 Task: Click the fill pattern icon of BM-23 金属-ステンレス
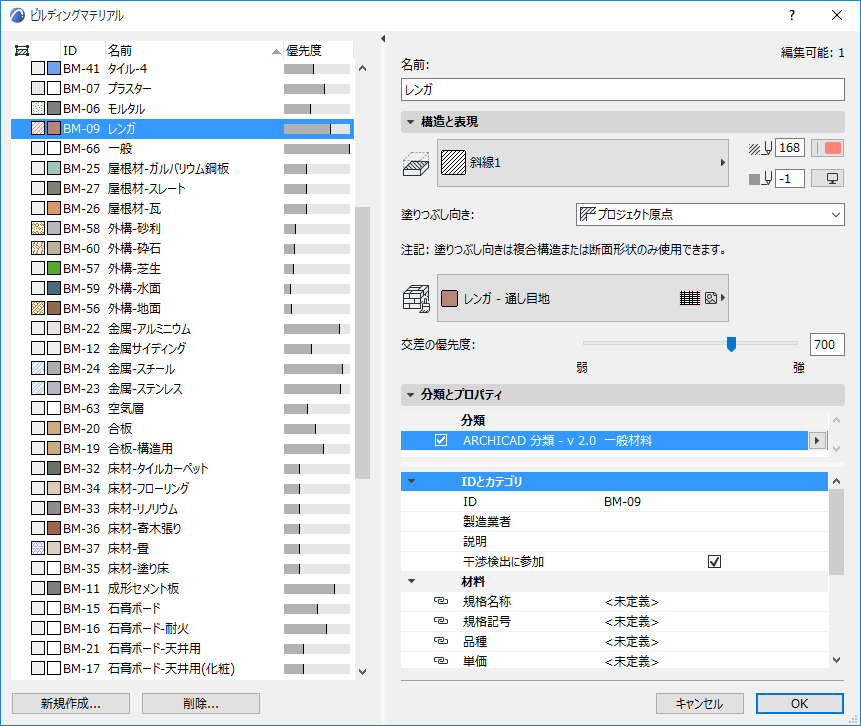tap(38, 388)
